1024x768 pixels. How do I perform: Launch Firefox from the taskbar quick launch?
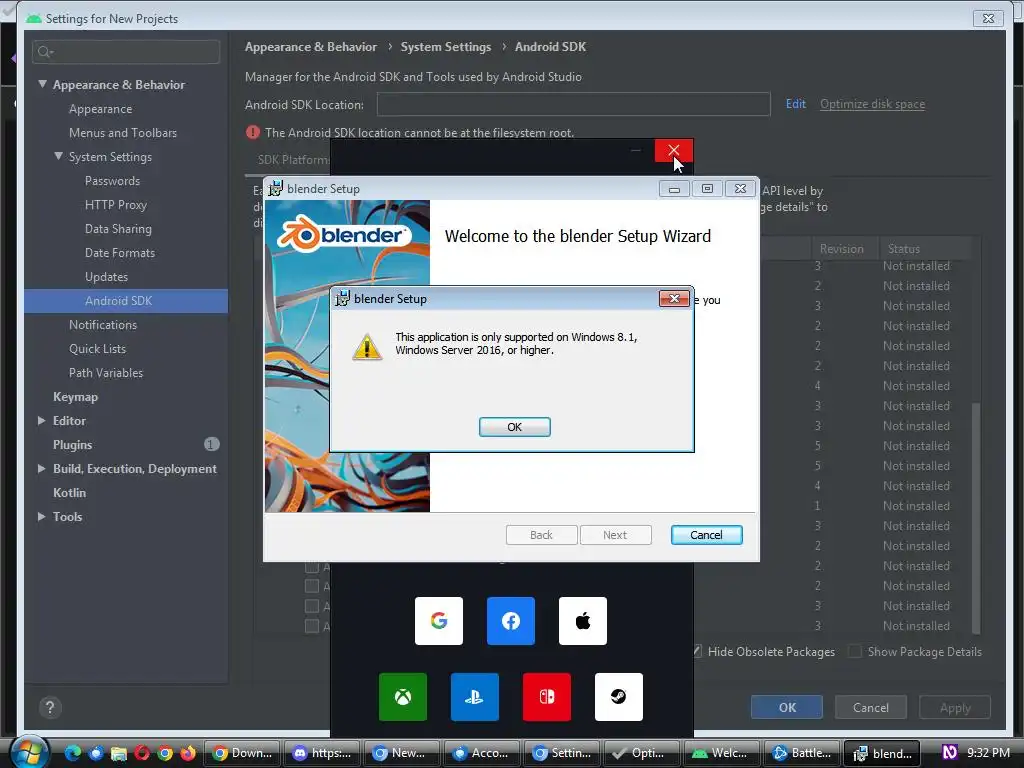tap(188, 753)
